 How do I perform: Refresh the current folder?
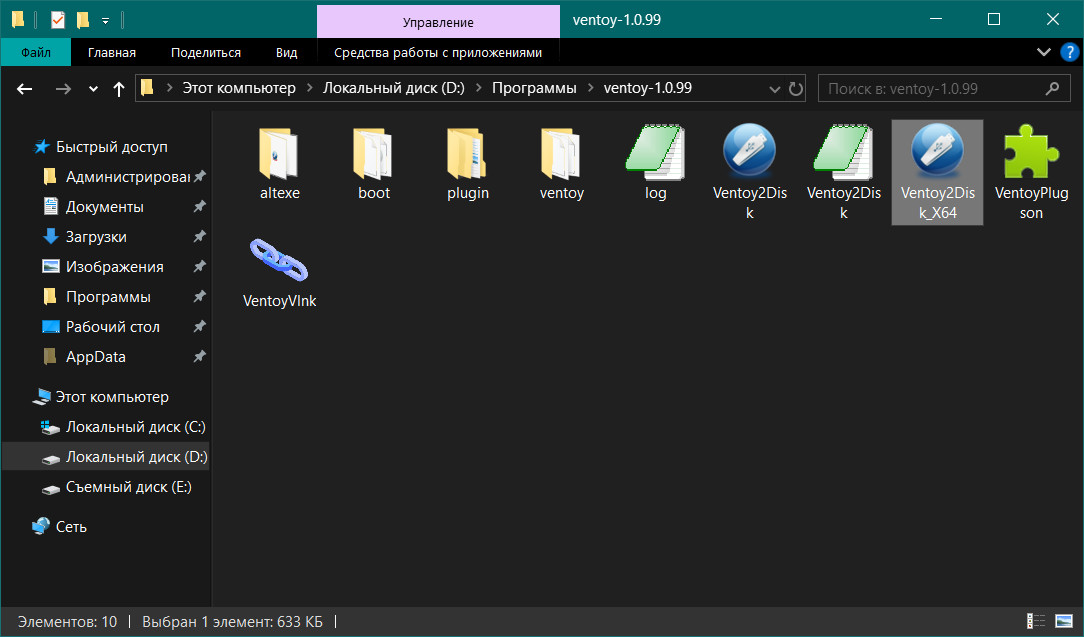(796, 89)
